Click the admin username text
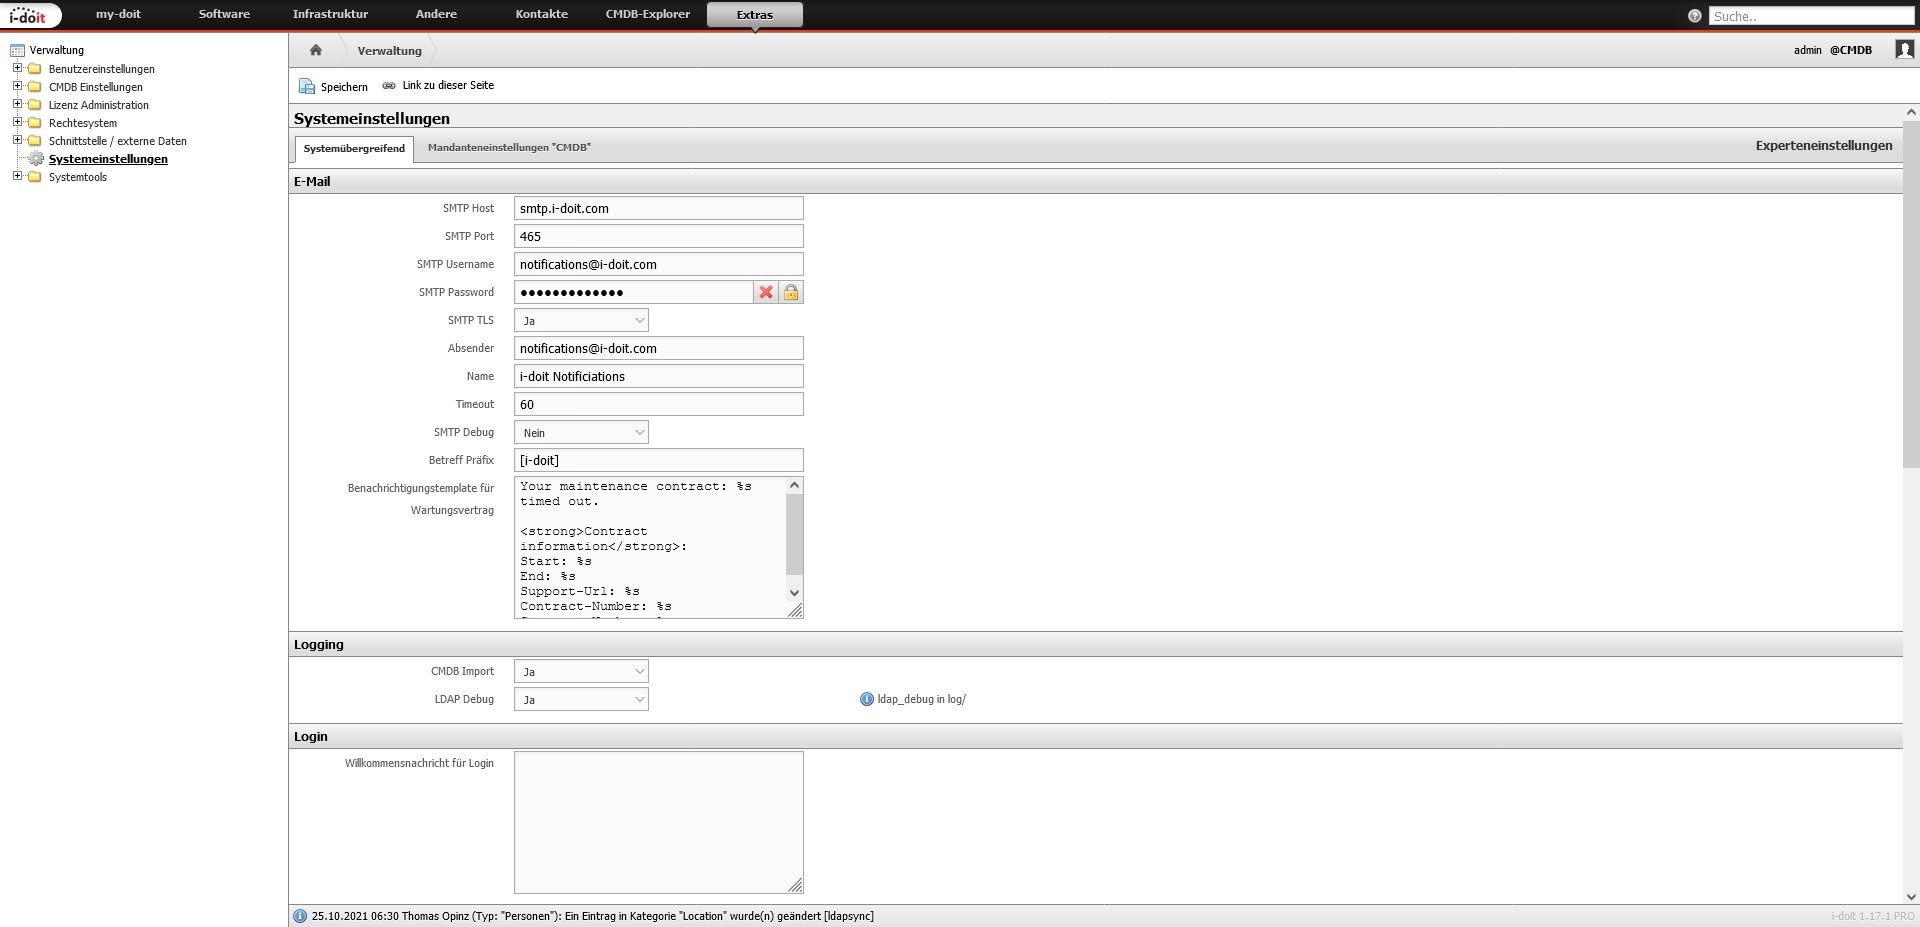1920x927 pixels. (1808, 50)
